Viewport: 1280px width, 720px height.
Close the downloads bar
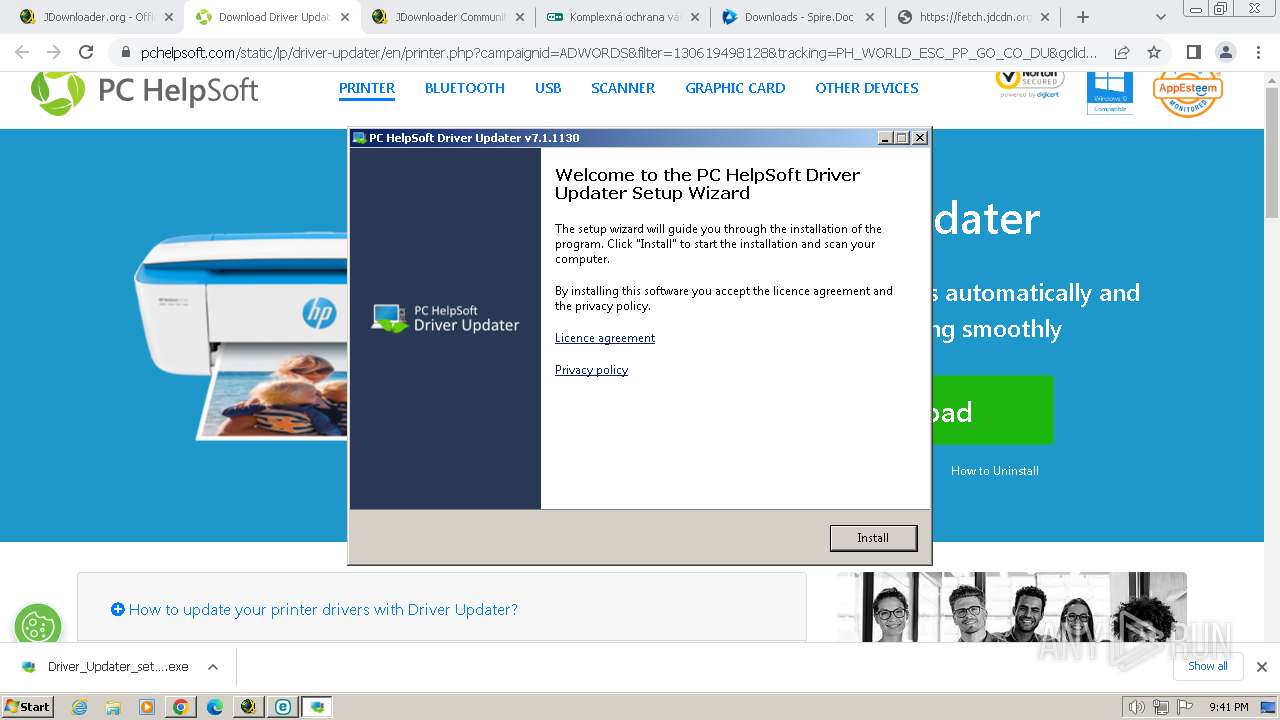(1262, 667)
